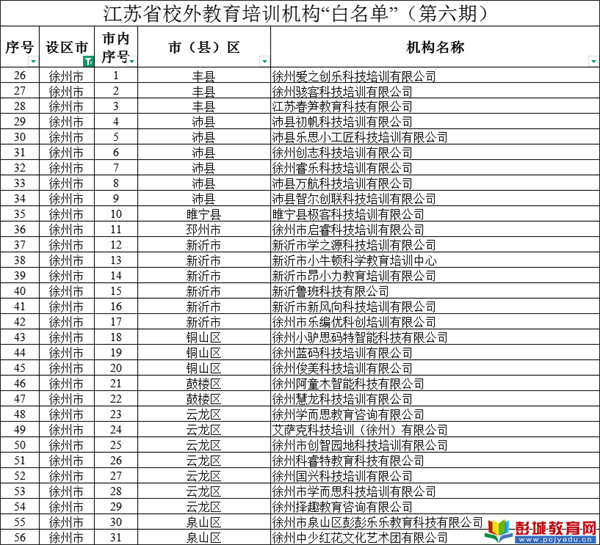Click cell 新沂市新风向科技培训有限公司
This screenshot has height=545, width=600.
435,306
